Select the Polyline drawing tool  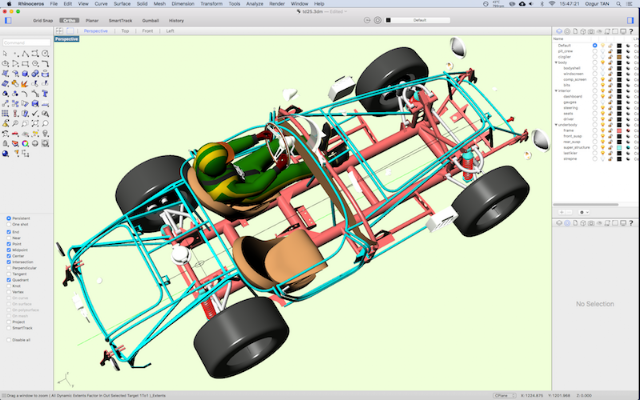tap(25, 53)
